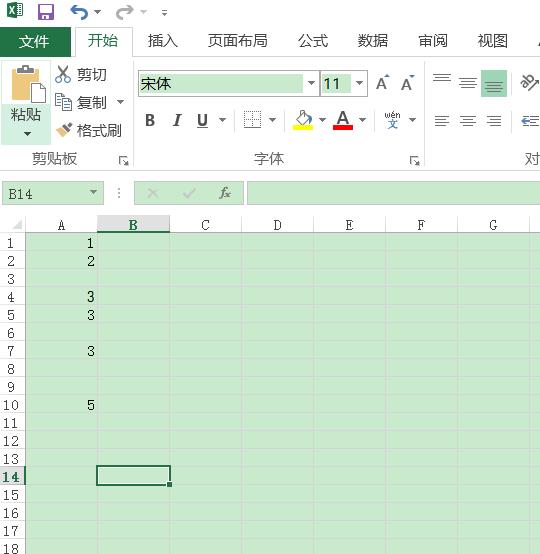Click the font size box showing 11

click(x=336, y=84)
